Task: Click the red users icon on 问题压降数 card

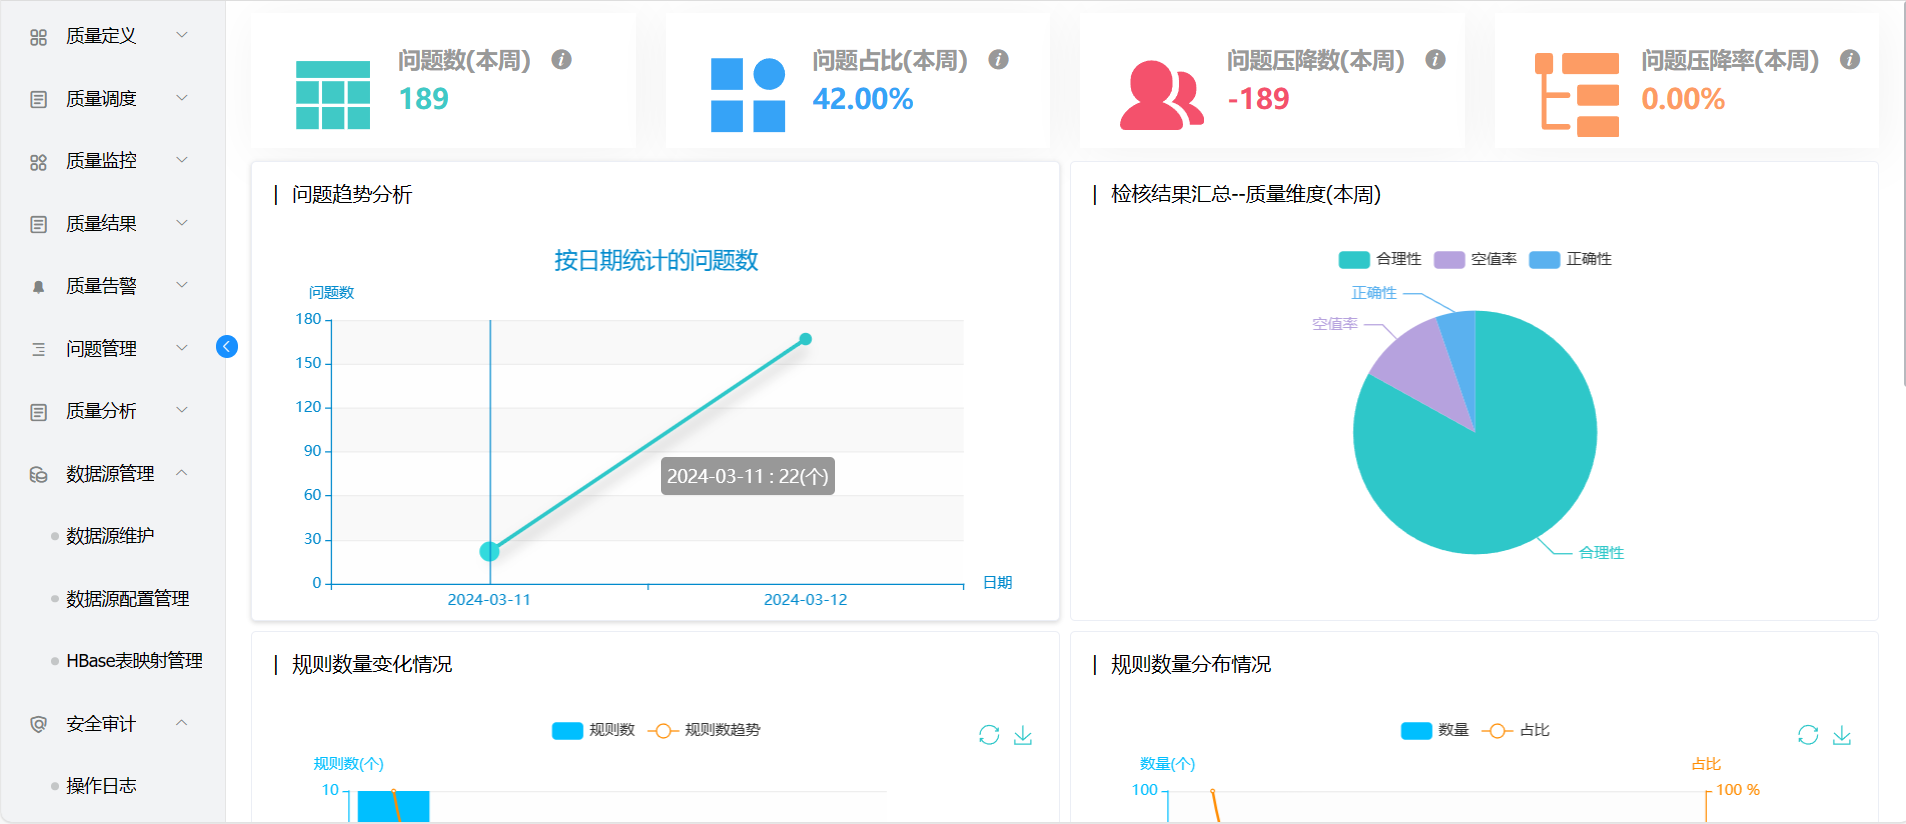Action: click(x=1162, y=95)
